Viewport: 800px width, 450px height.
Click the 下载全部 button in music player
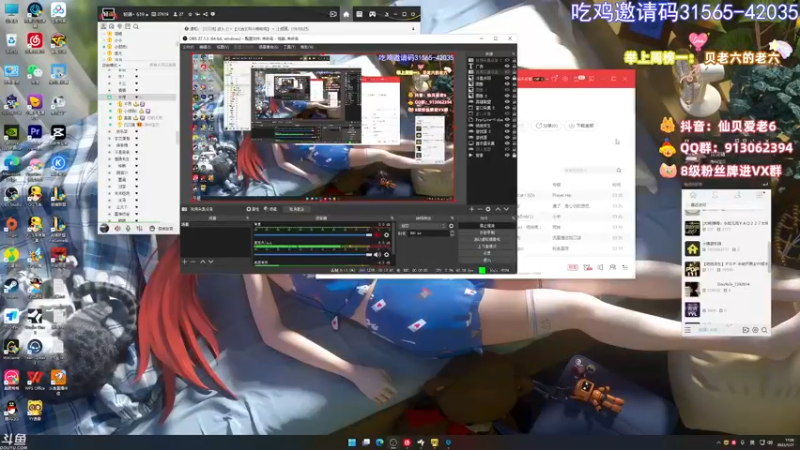581,126
